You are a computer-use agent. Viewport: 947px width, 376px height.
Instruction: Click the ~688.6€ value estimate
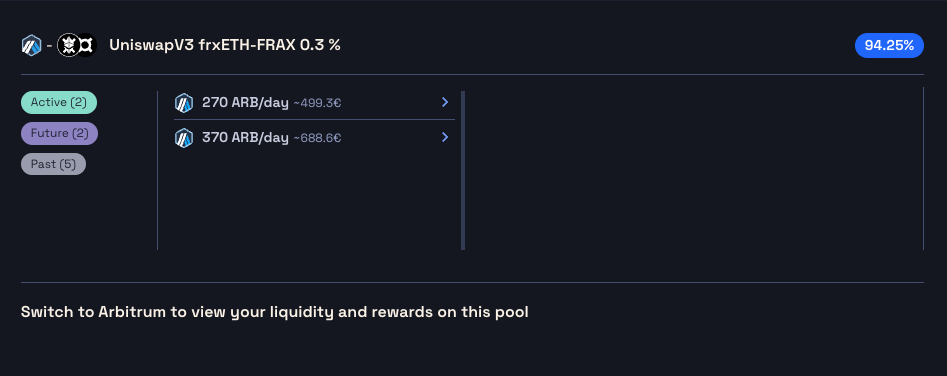[317, 138]
